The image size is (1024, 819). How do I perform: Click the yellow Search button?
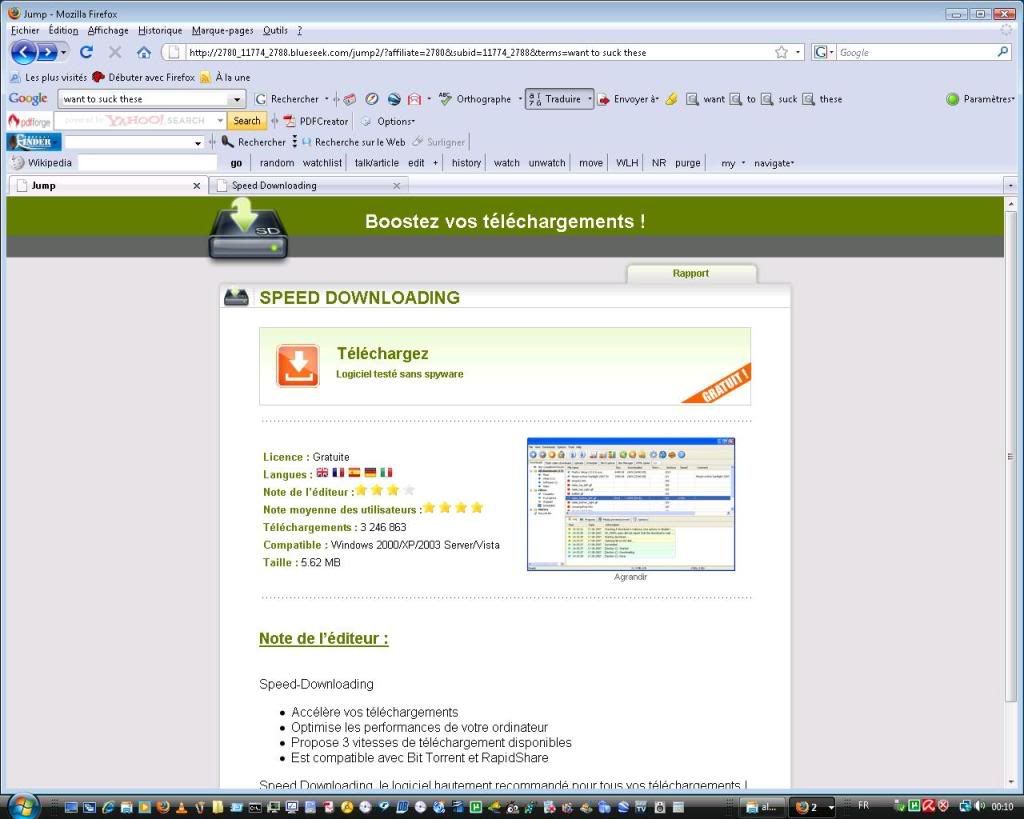(247, 121)
